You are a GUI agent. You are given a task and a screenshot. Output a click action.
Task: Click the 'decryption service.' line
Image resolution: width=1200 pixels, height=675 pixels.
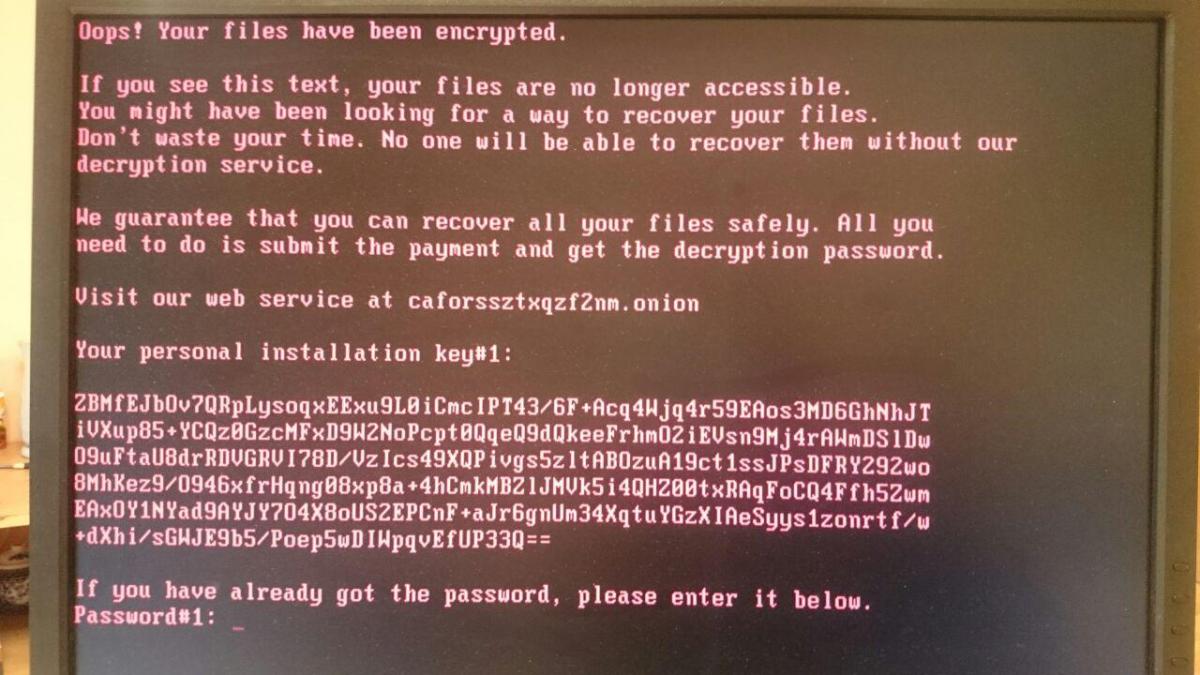200,166
